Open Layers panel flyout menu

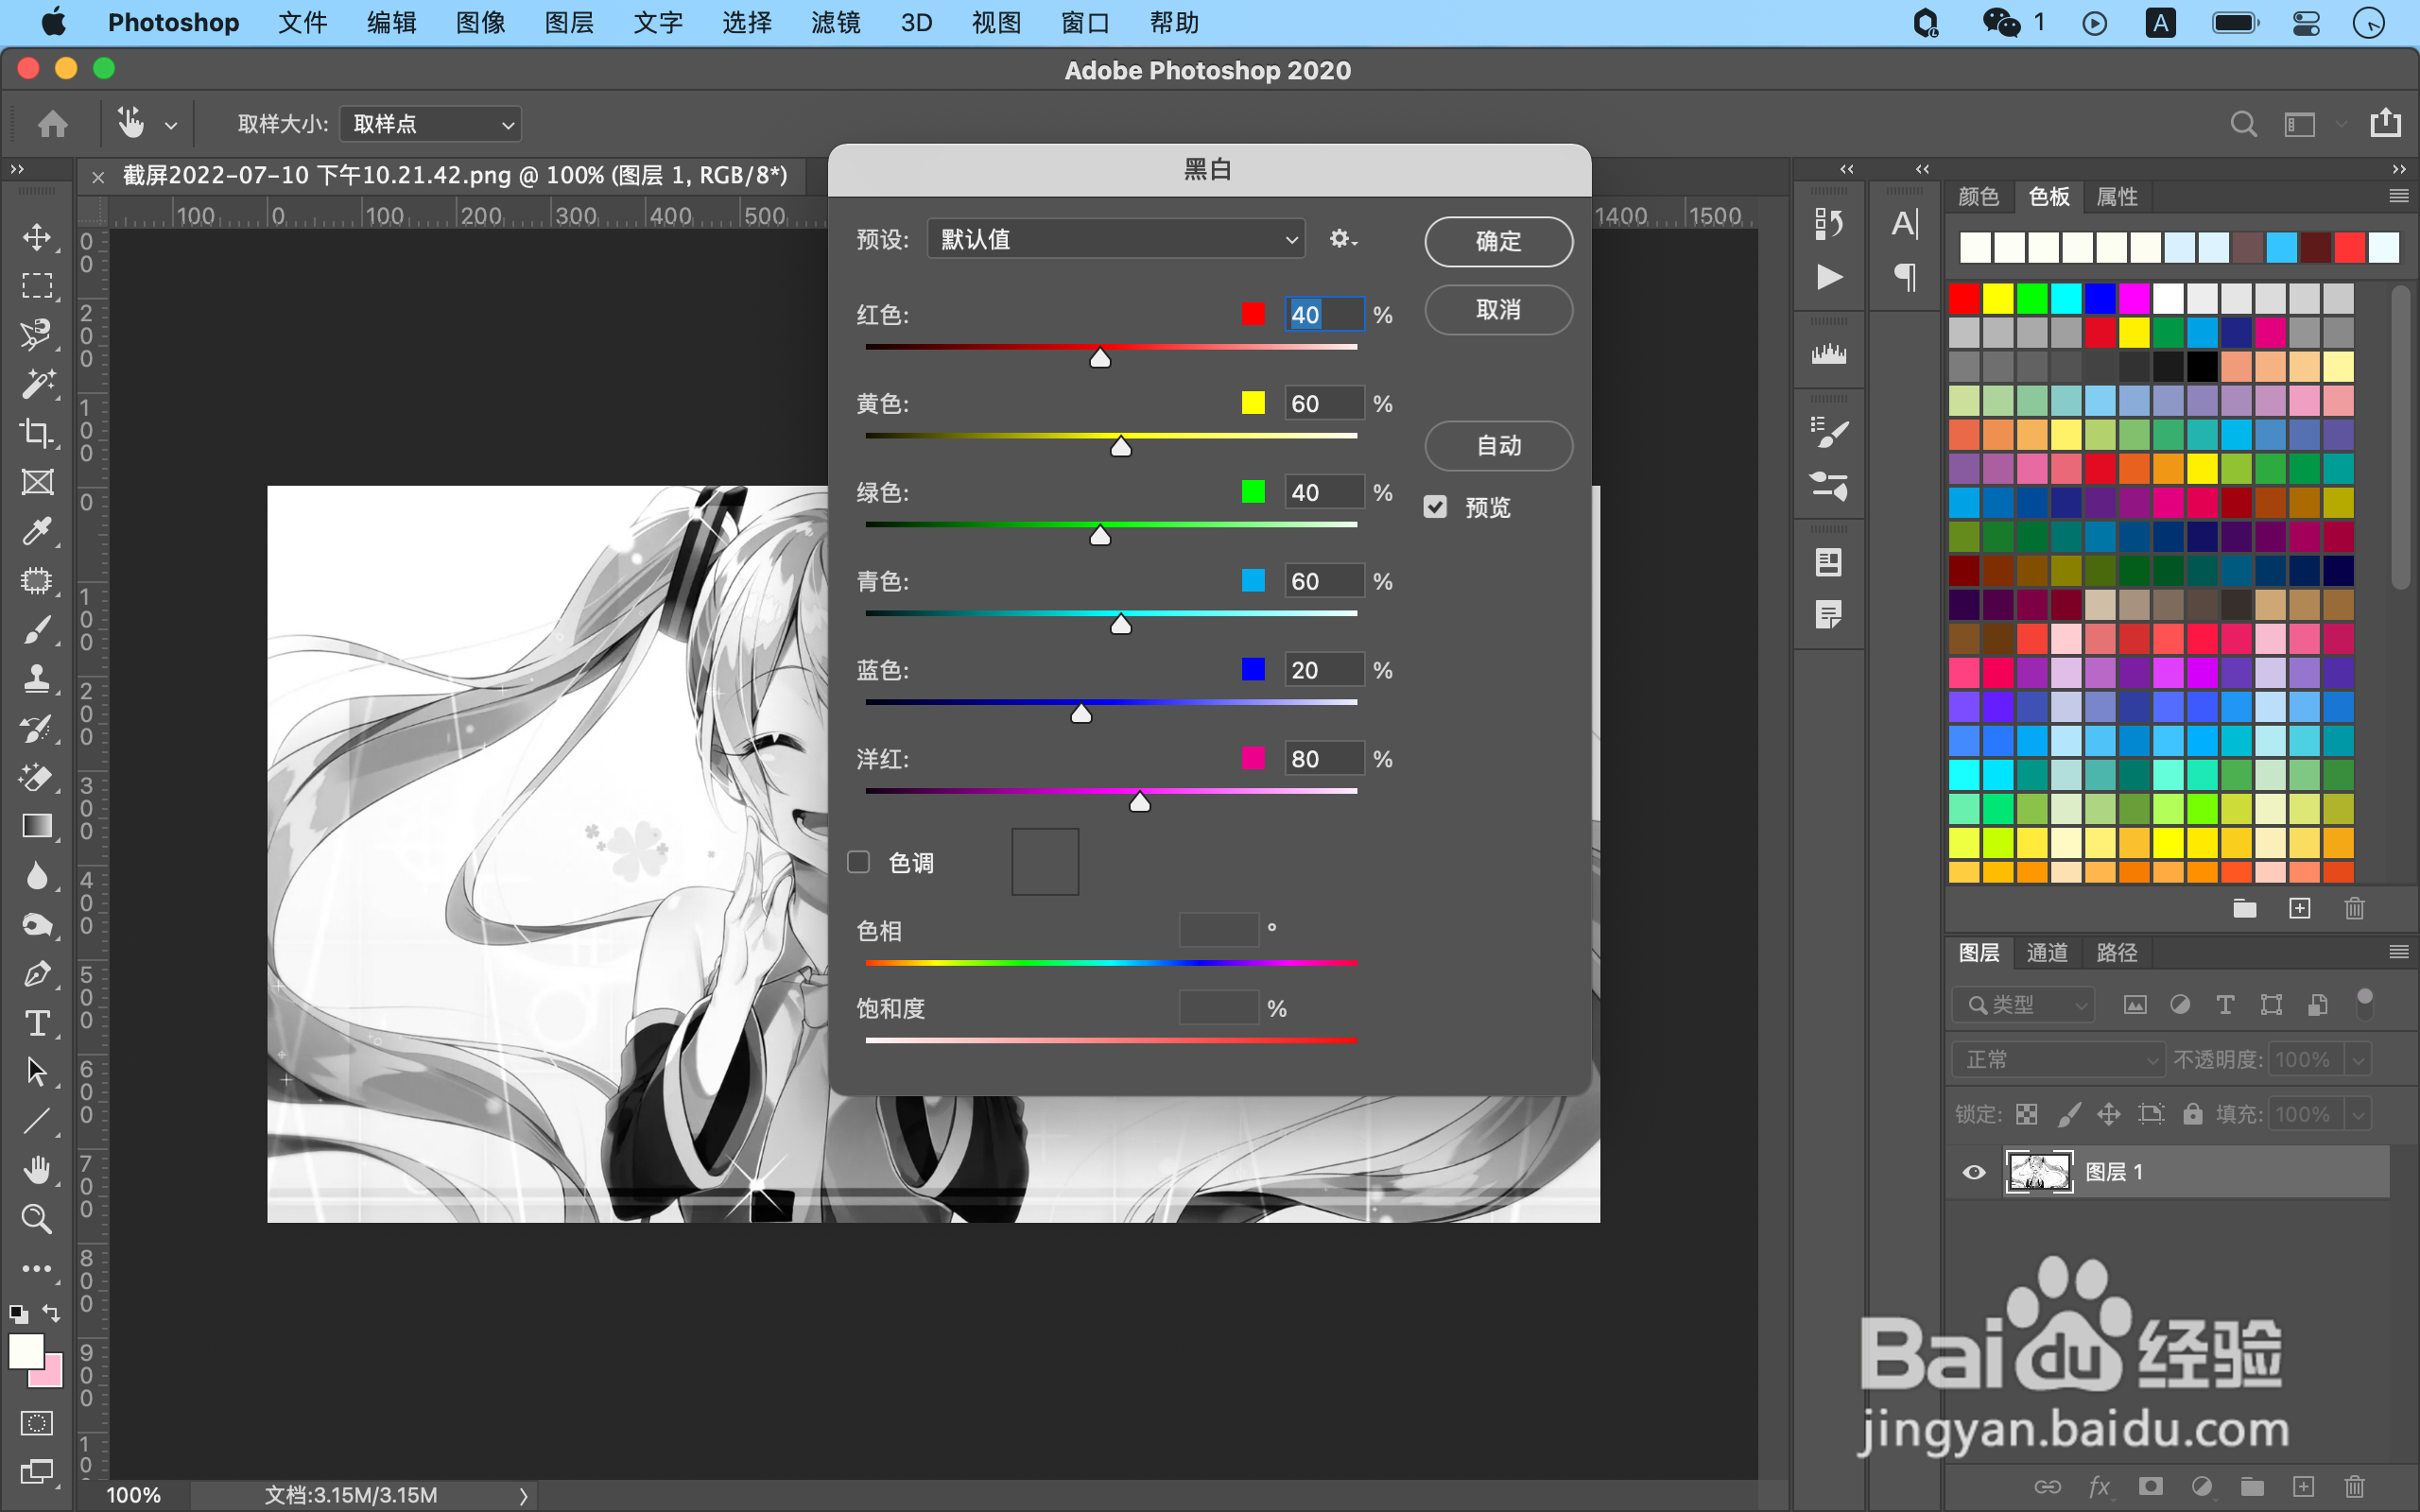tap(2398, 952)
